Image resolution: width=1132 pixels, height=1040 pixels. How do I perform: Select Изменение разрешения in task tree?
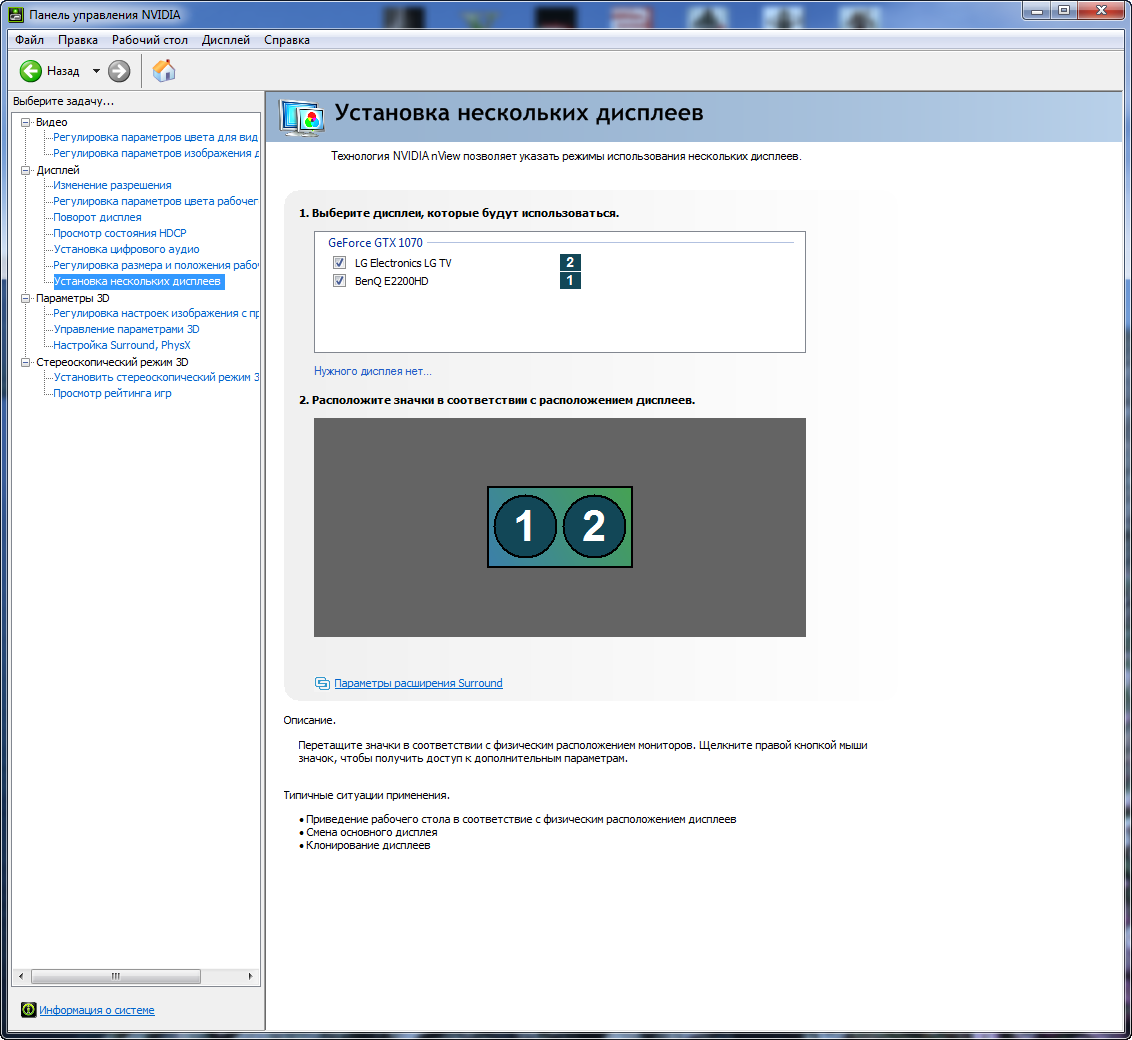112,185
